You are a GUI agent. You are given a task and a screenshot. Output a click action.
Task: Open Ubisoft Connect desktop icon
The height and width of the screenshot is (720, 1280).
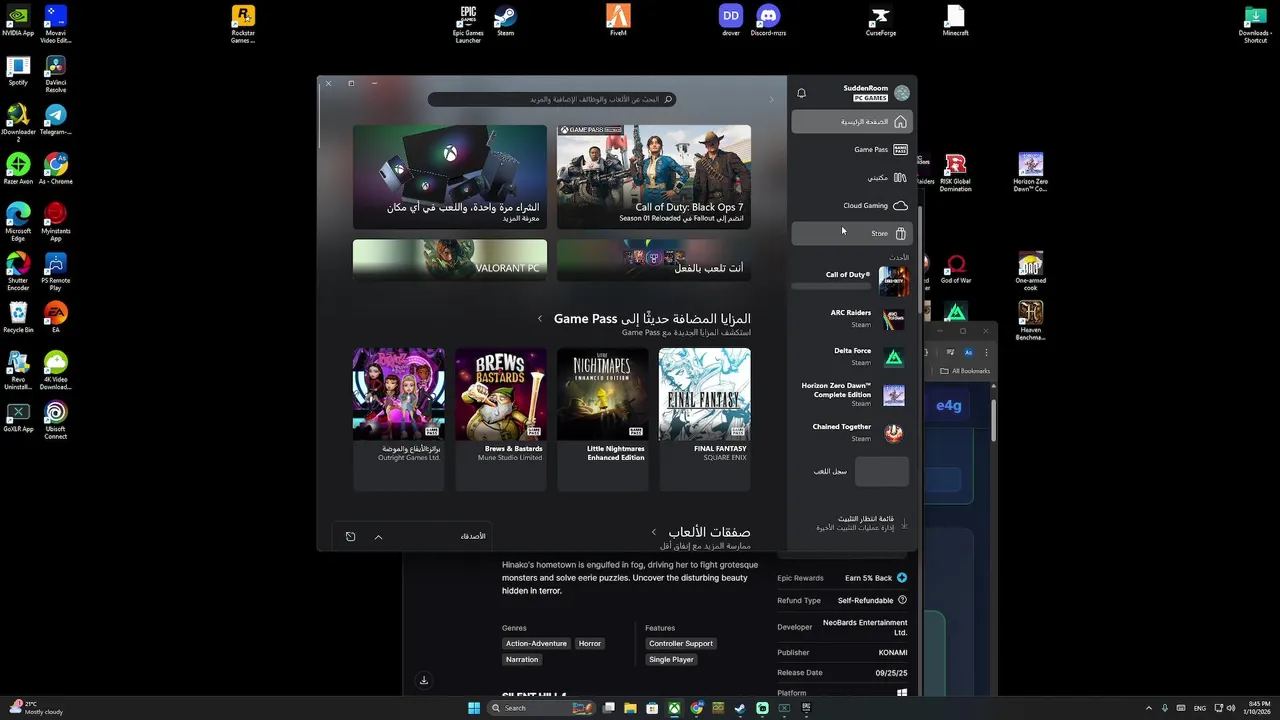click(56, 420)
